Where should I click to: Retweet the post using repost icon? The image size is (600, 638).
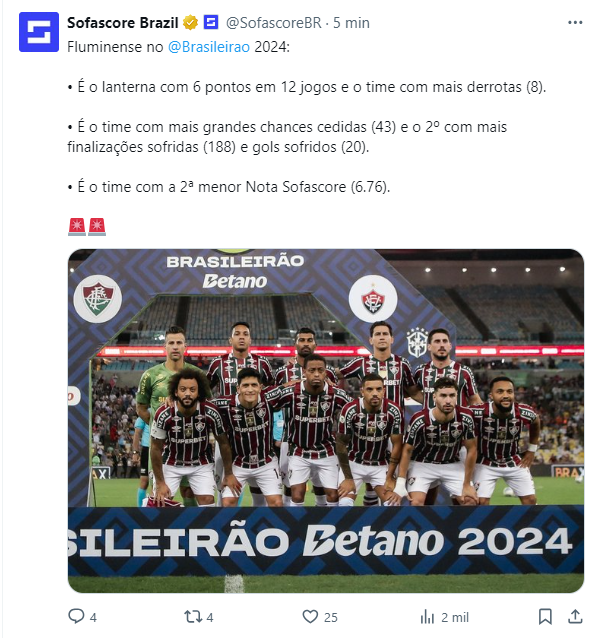[x=193, y=617]
